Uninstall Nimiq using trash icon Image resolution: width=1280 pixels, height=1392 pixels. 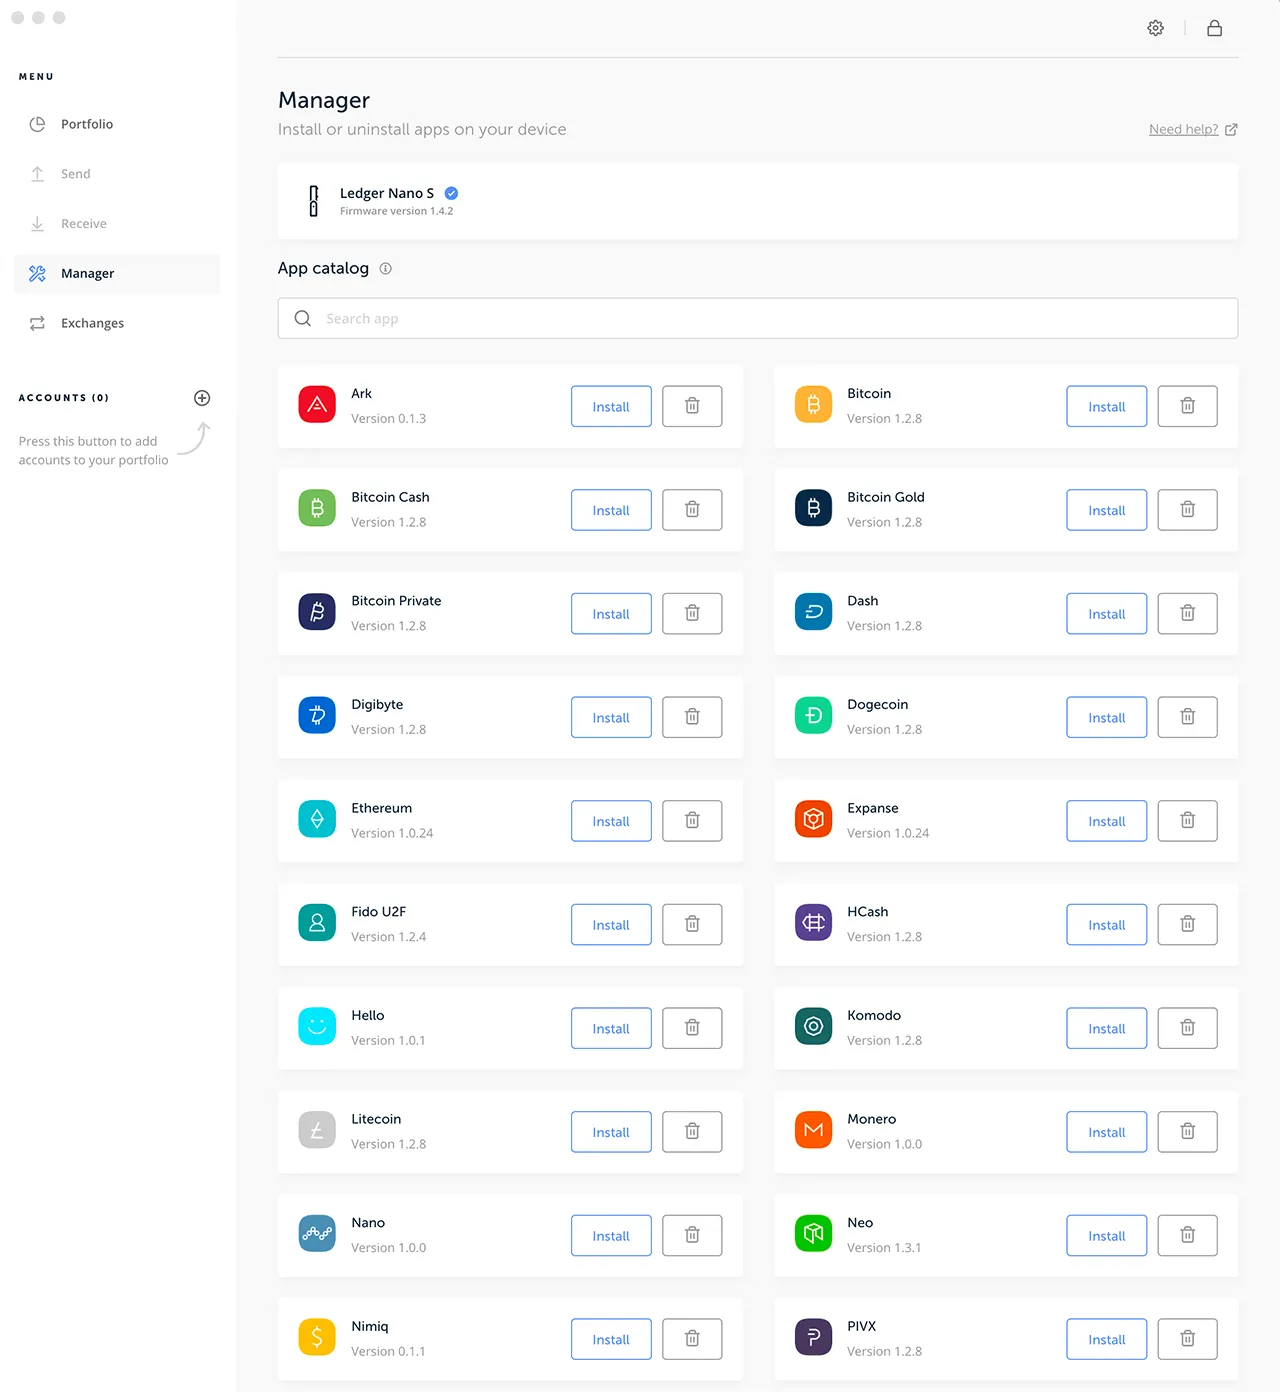click(692, 1339)
